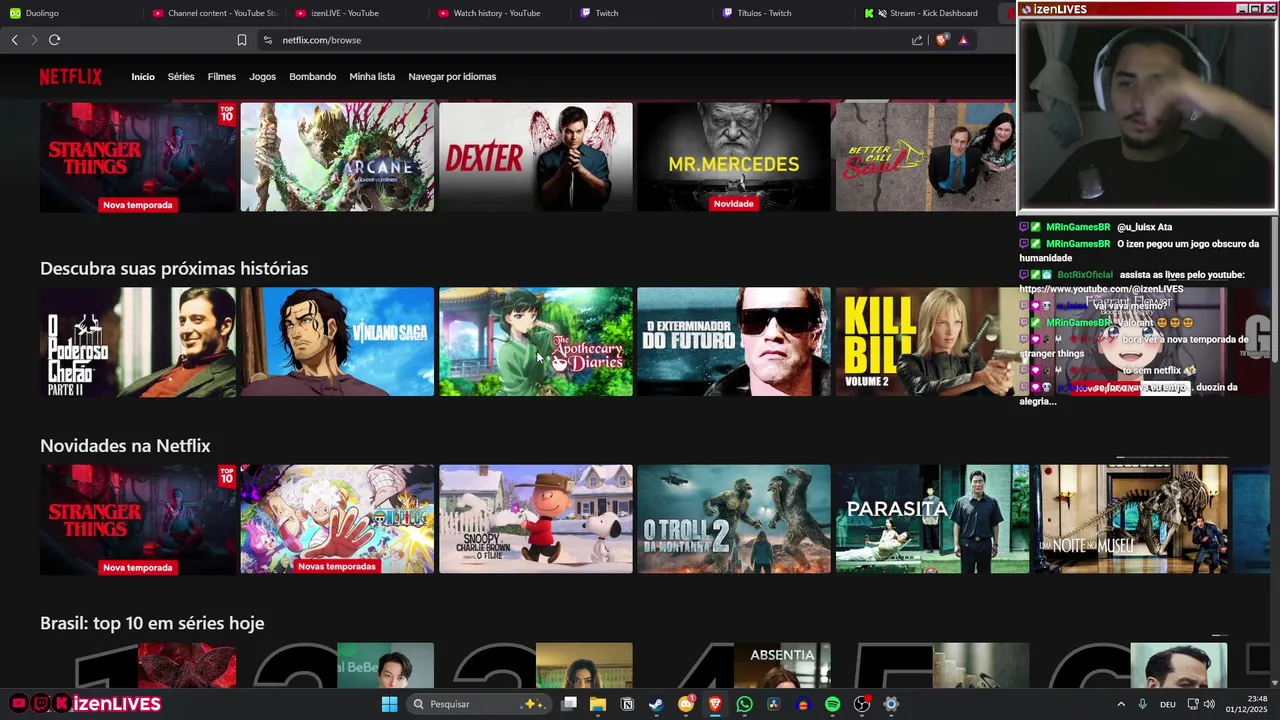Screen dimensions: 1280x720
Task: Go back with the browser back arrow
Action: [14, 40]
